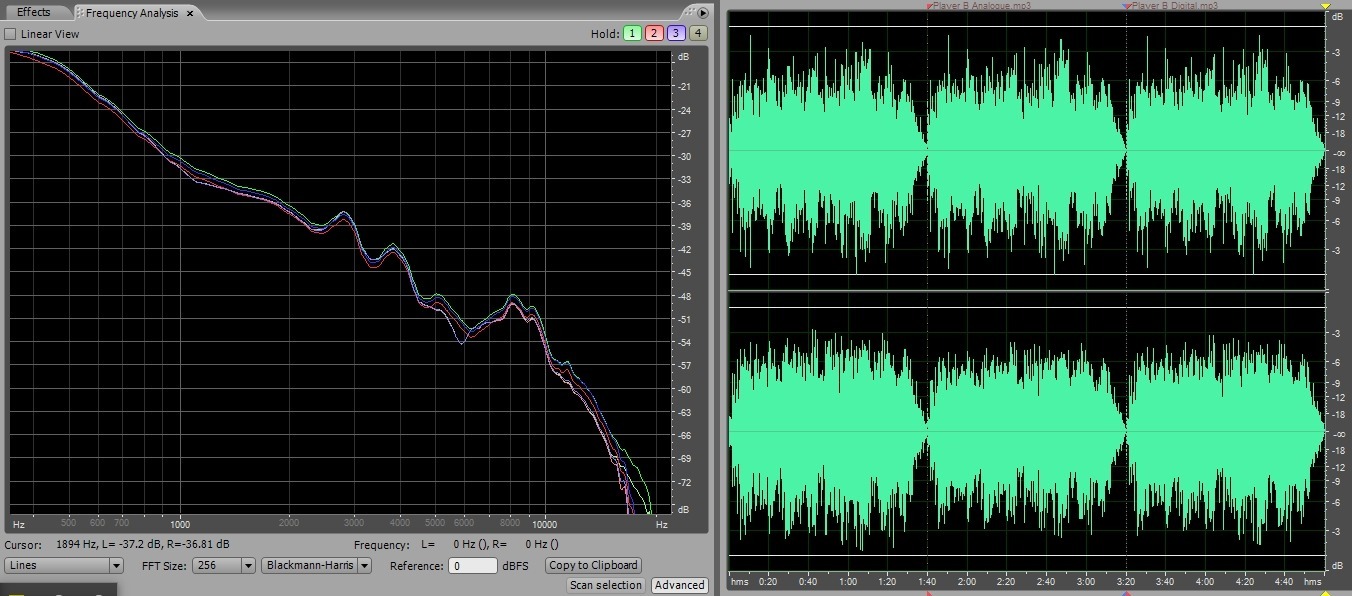Click Copy to Clipboard button
The height and width of the screenshot is (596, 1352).
point(593,565)
